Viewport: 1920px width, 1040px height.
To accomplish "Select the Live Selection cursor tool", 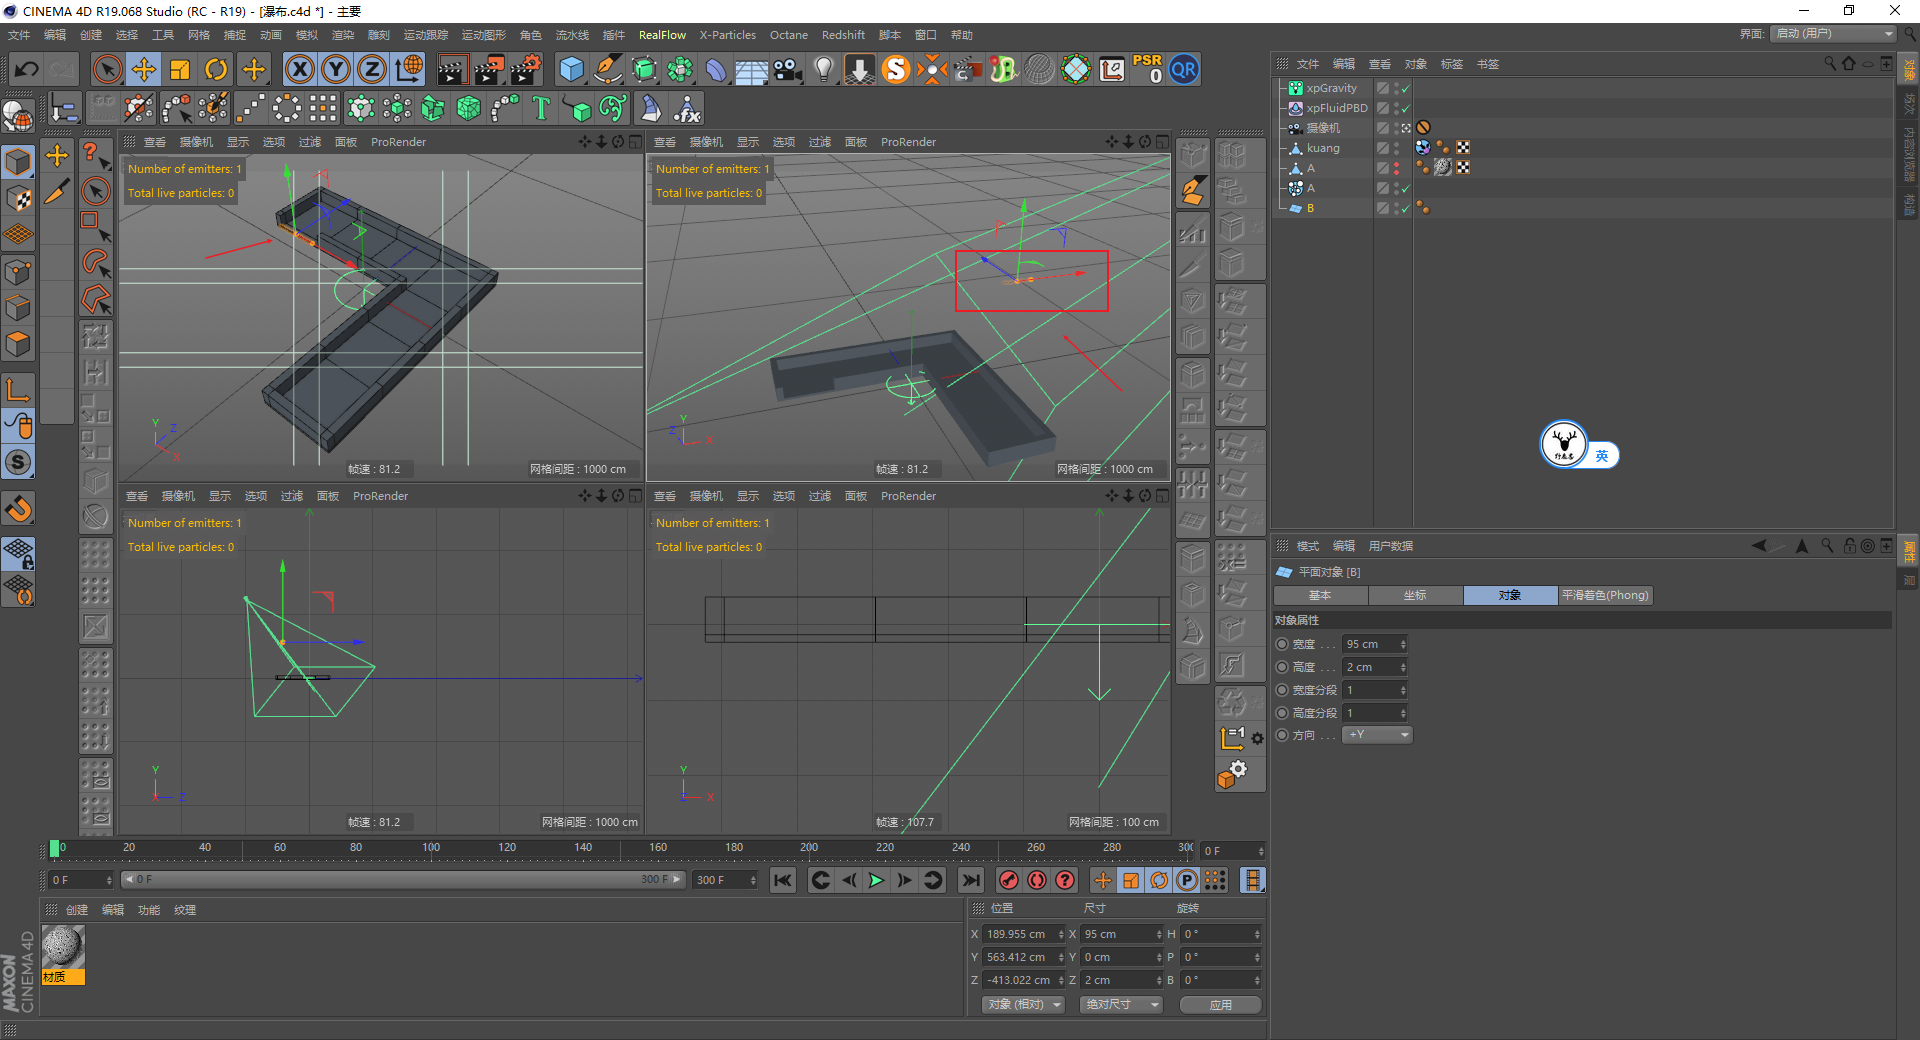I will 107,69.
